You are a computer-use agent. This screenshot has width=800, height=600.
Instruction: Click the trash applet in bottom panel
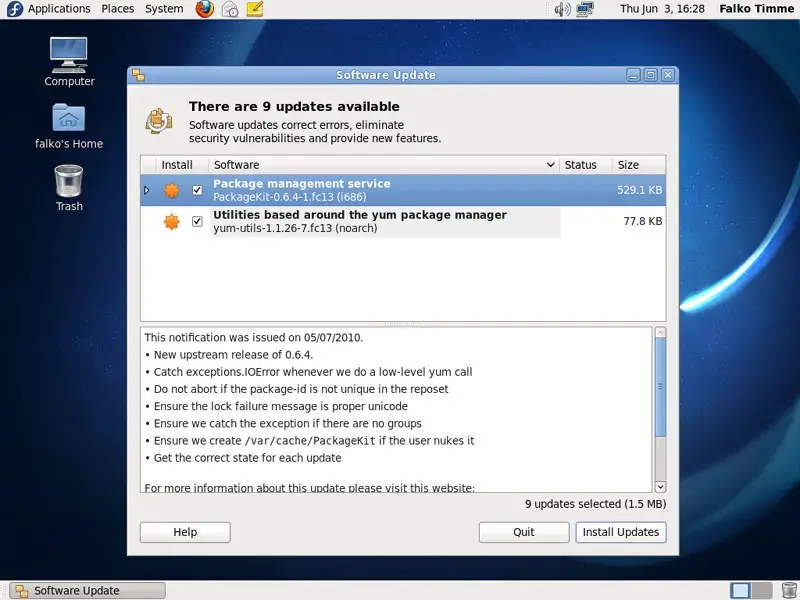click(x=789, y=590)
